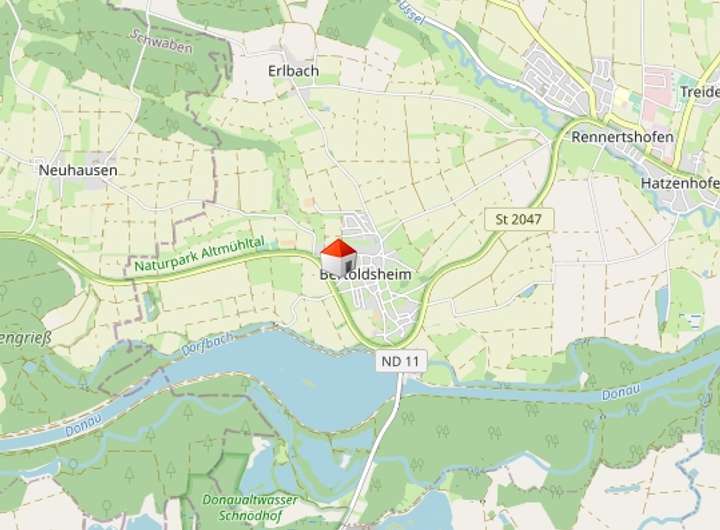Click the Ussel river label at top

[410, 14]
